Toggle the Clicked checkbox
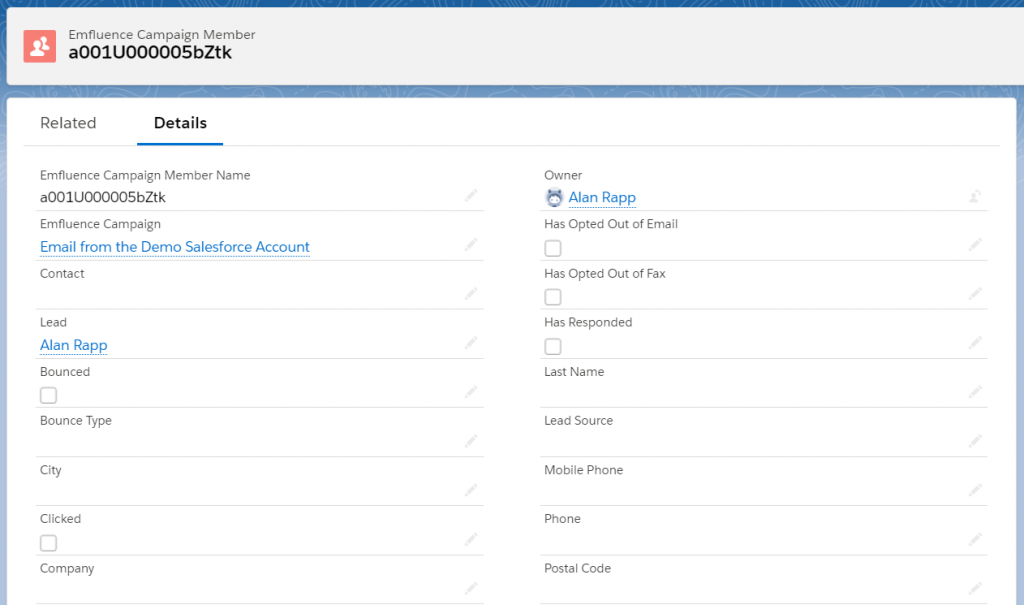Viewport: 1024px width, 605px height. 48,542
